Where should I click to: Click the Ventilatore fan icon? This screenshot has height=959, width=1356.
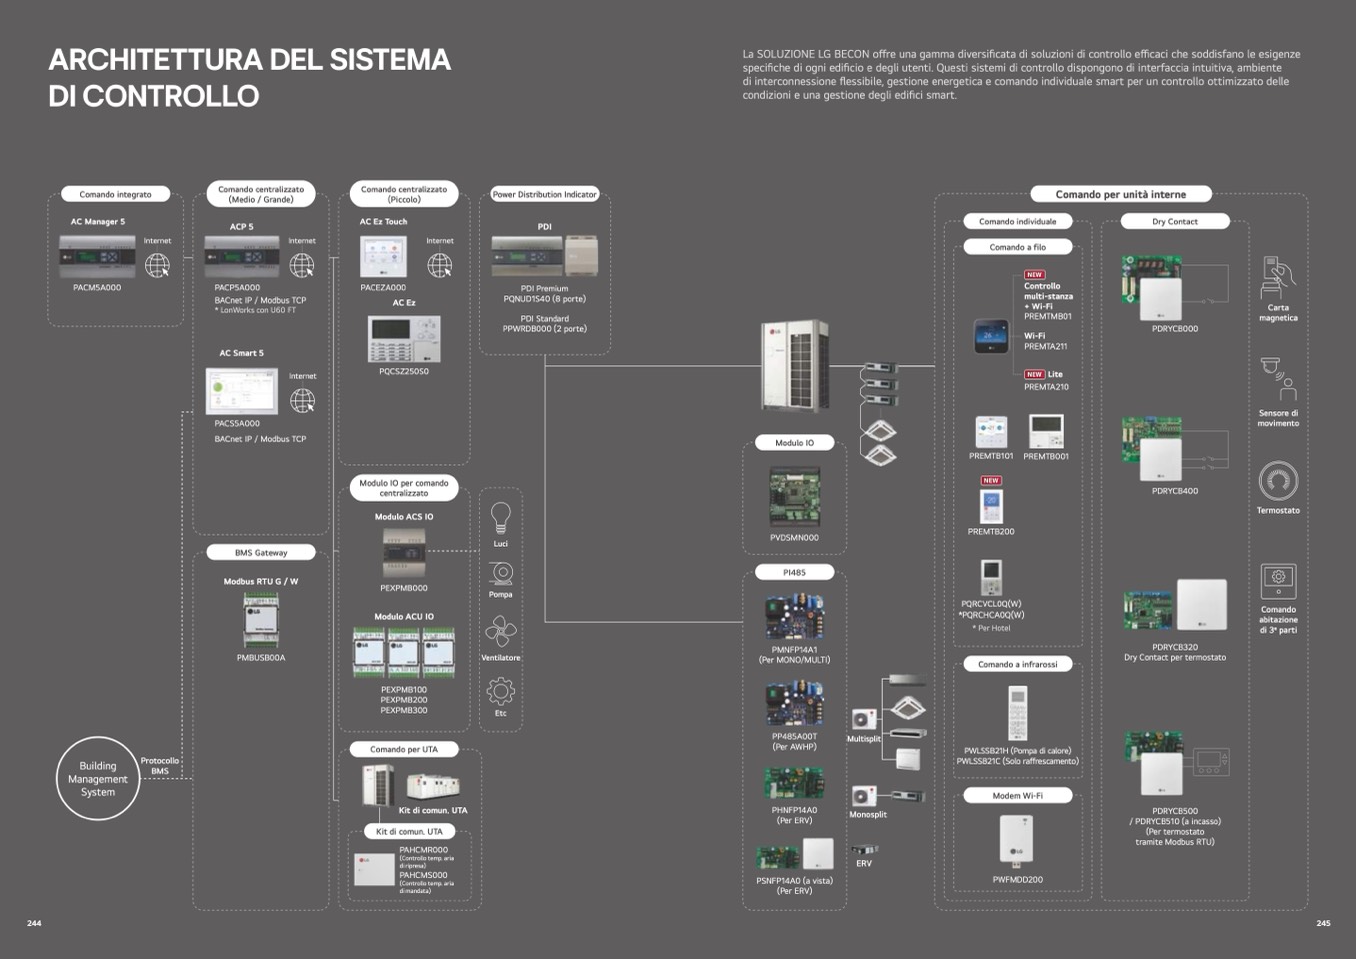pos(501,632)
